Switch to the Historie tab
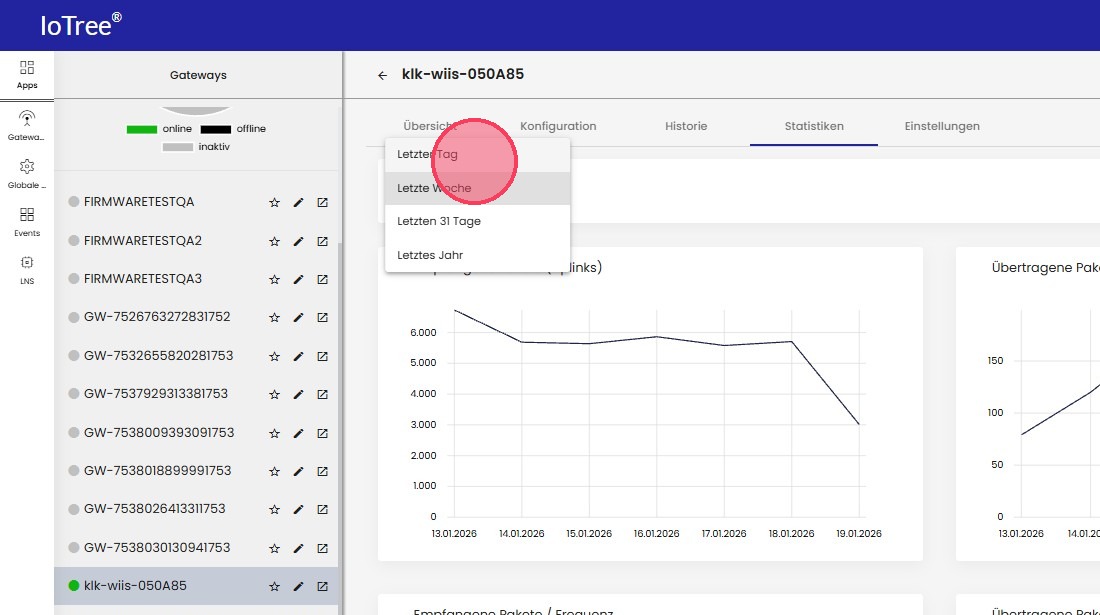 pyautogui.click(x=686, y=126)
